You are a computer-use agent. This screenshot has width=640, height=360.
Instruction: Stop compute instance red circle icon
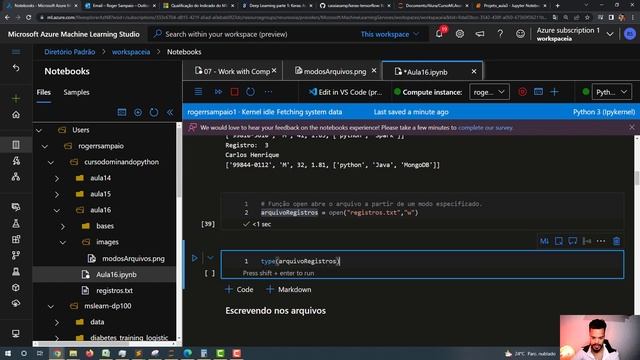coord(522,92)
